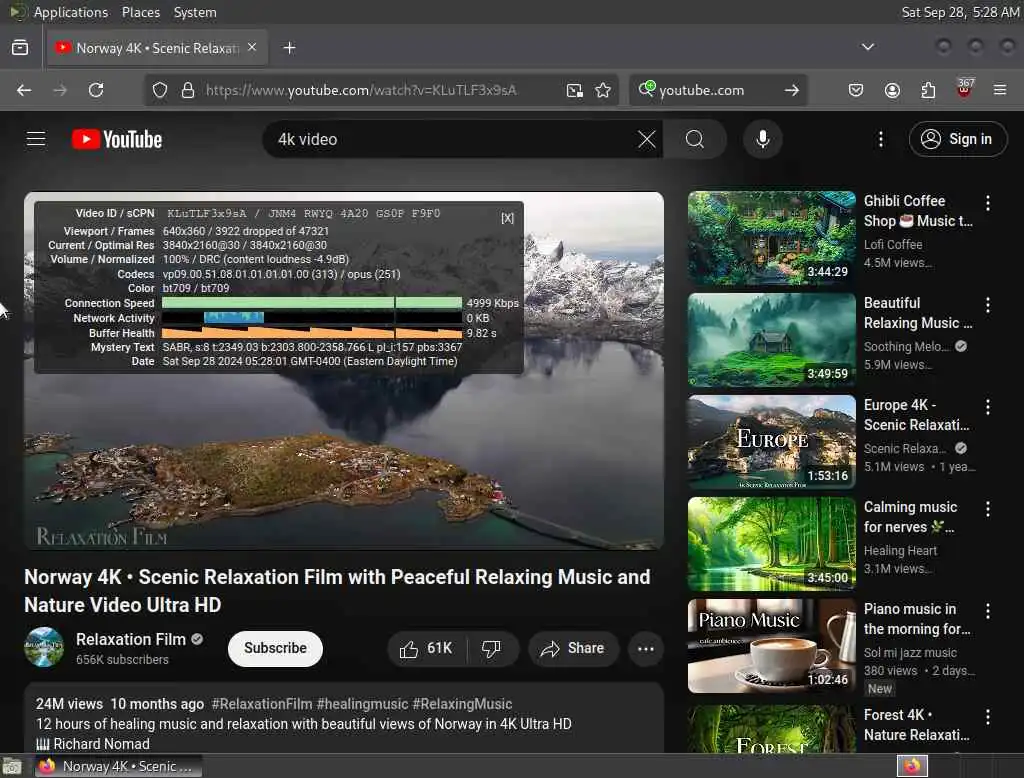Like the video (61K)
The image size is (1024, 778).
[426, 649]
